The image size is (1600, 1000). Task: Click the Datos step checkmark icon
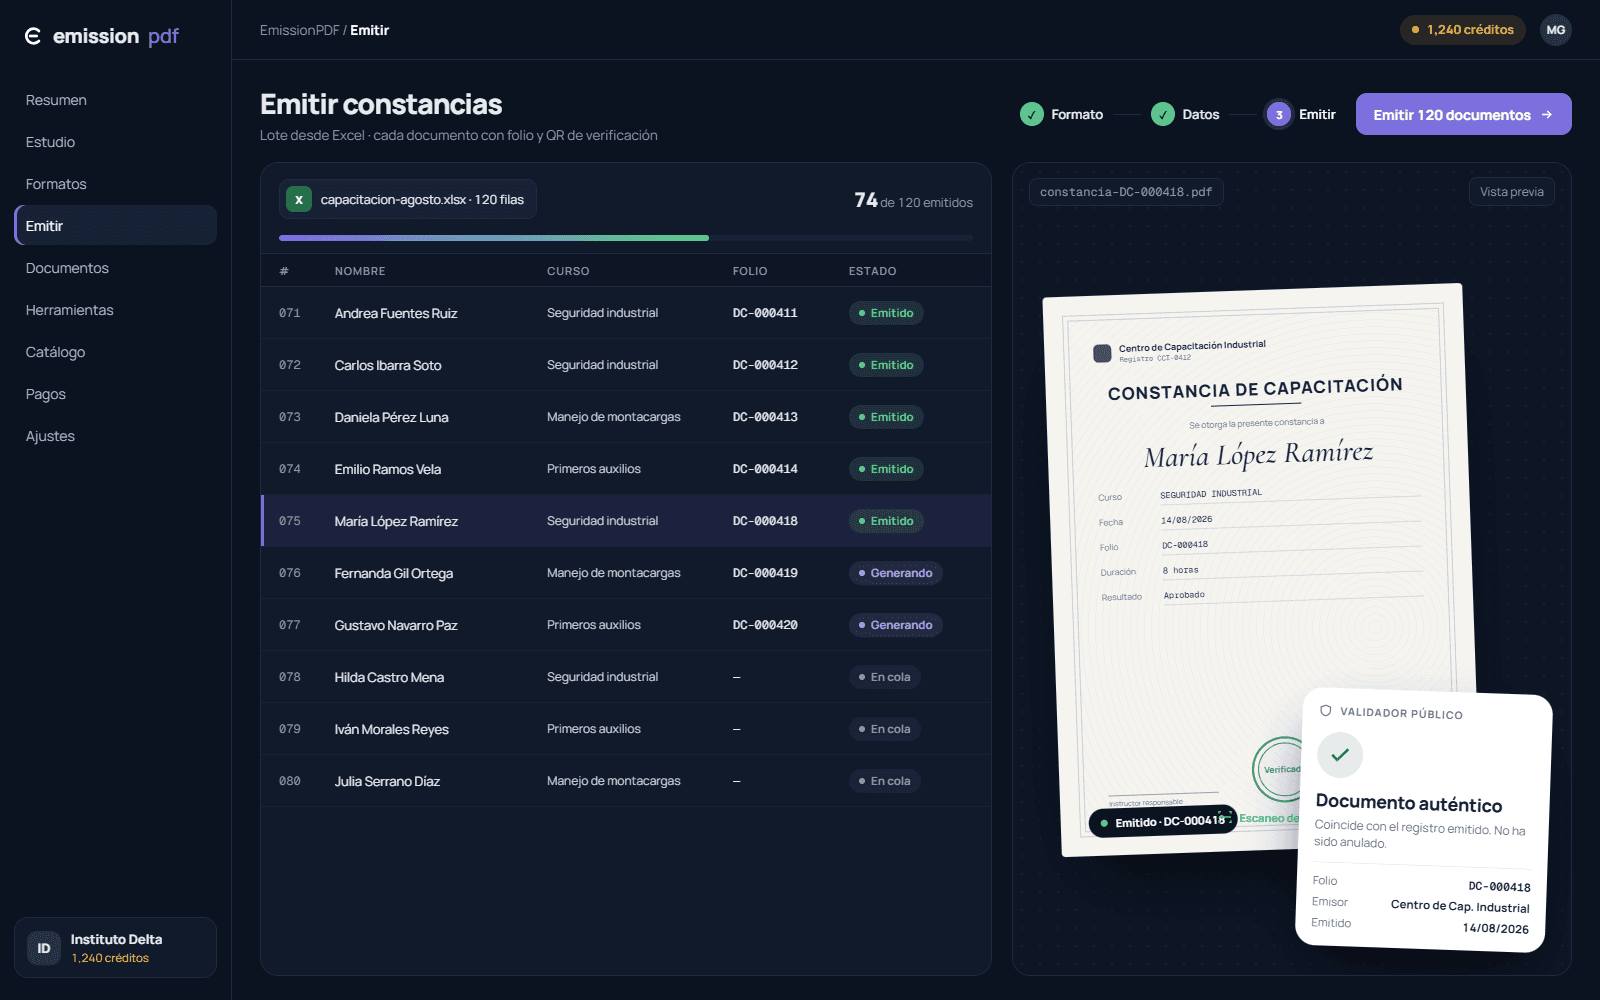[1162, 114]
